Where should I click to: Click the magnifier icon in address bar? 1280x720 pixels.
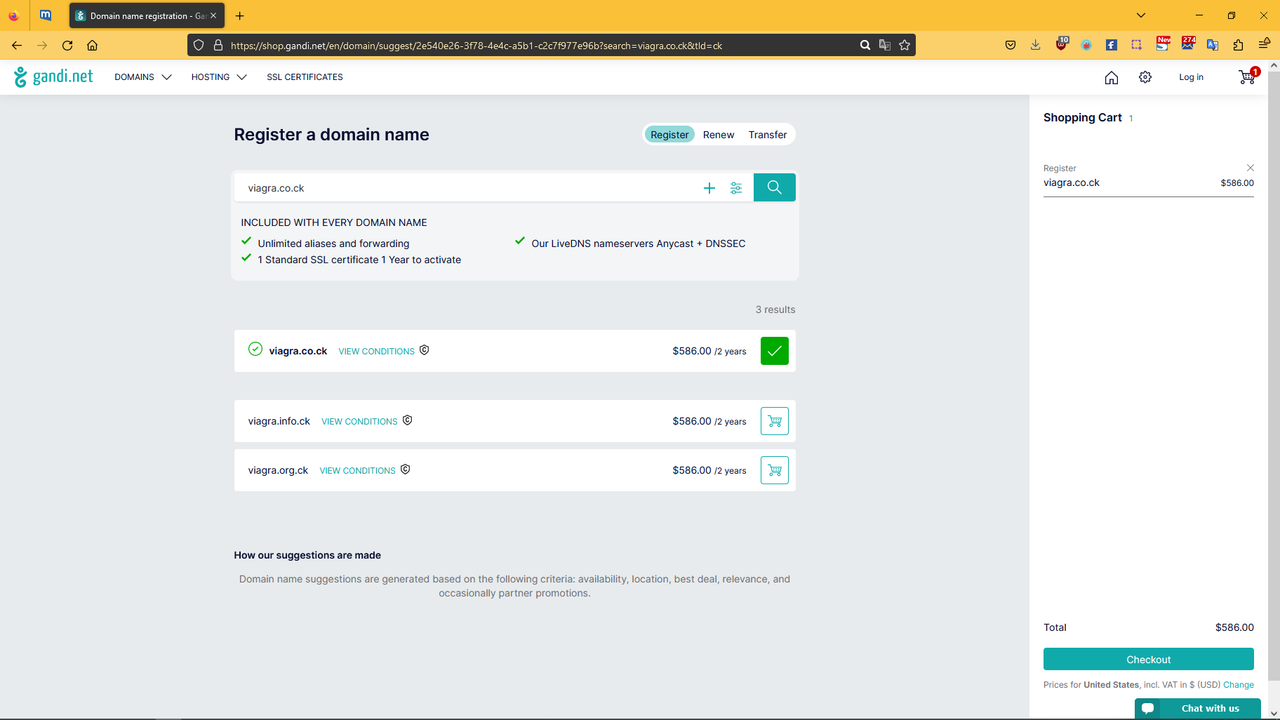click(865, 45)
